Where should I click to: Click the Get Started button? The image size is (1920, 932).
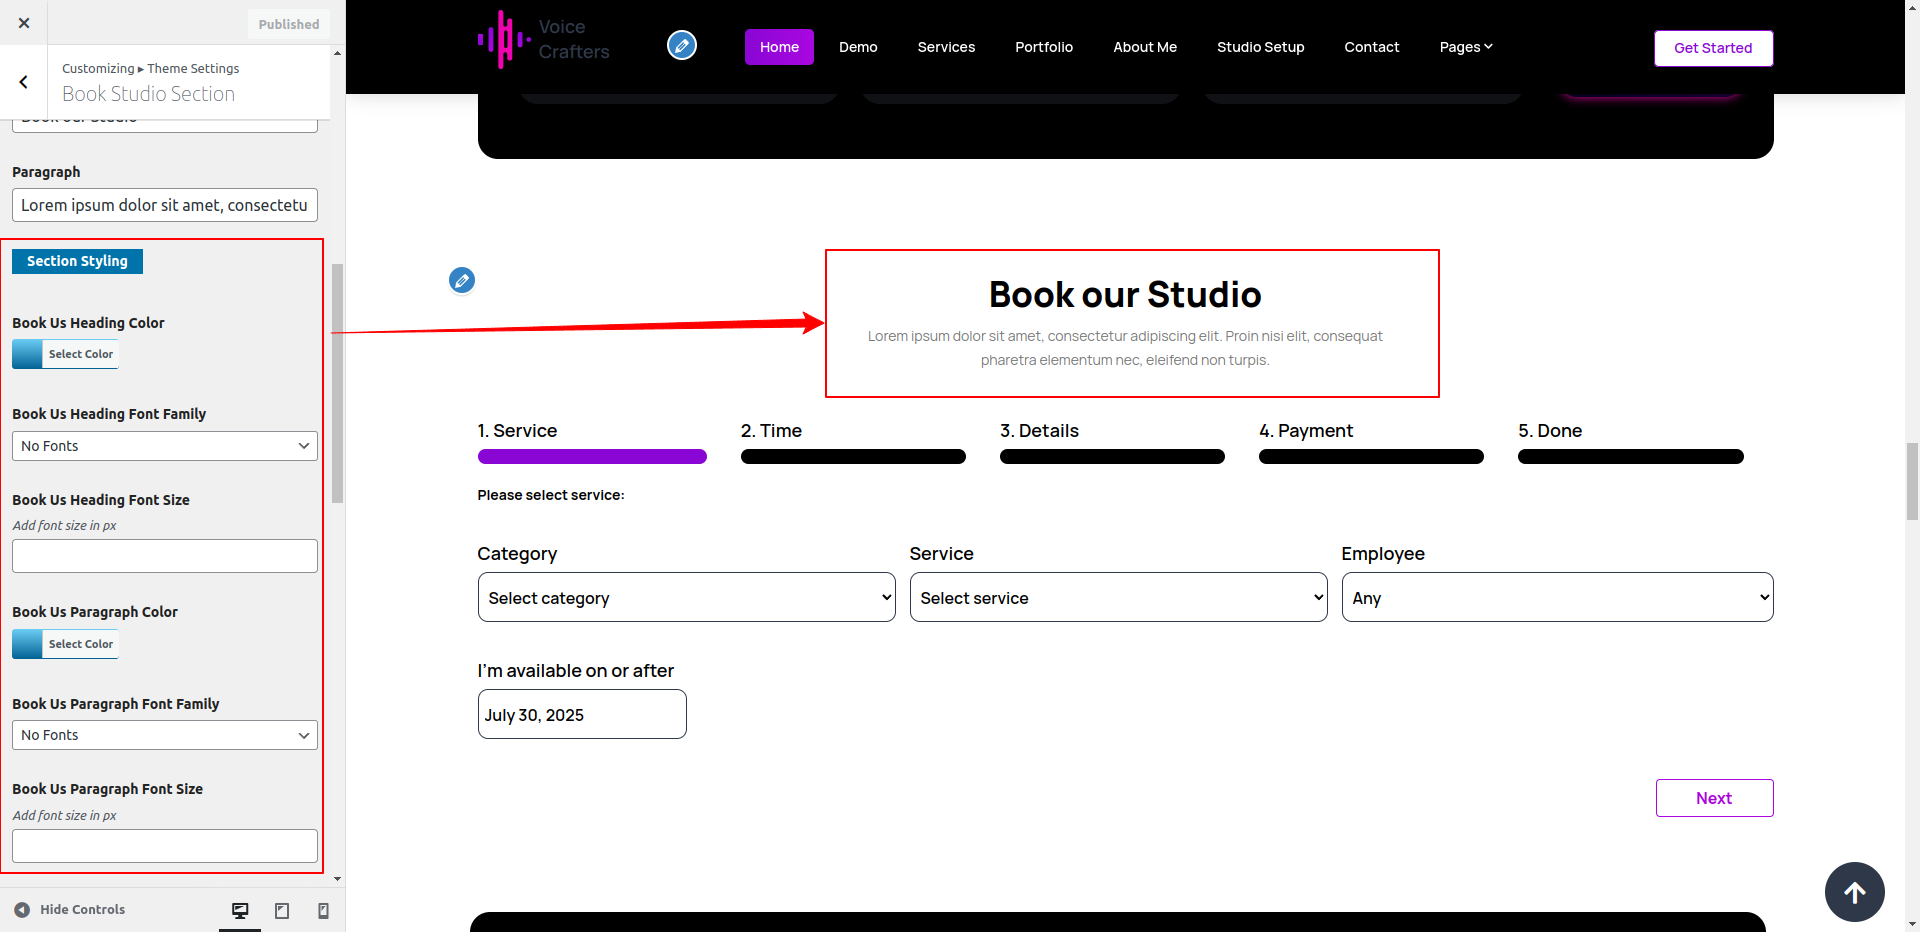point(1712,48)
